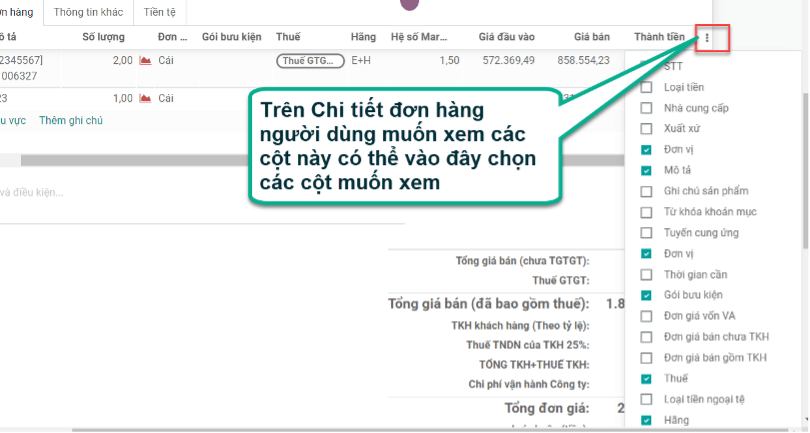Image resolution: width=810 pixels, height=433 pixels.
Task: Open the Tiền tệ tab
Action: tap(160, 12)
